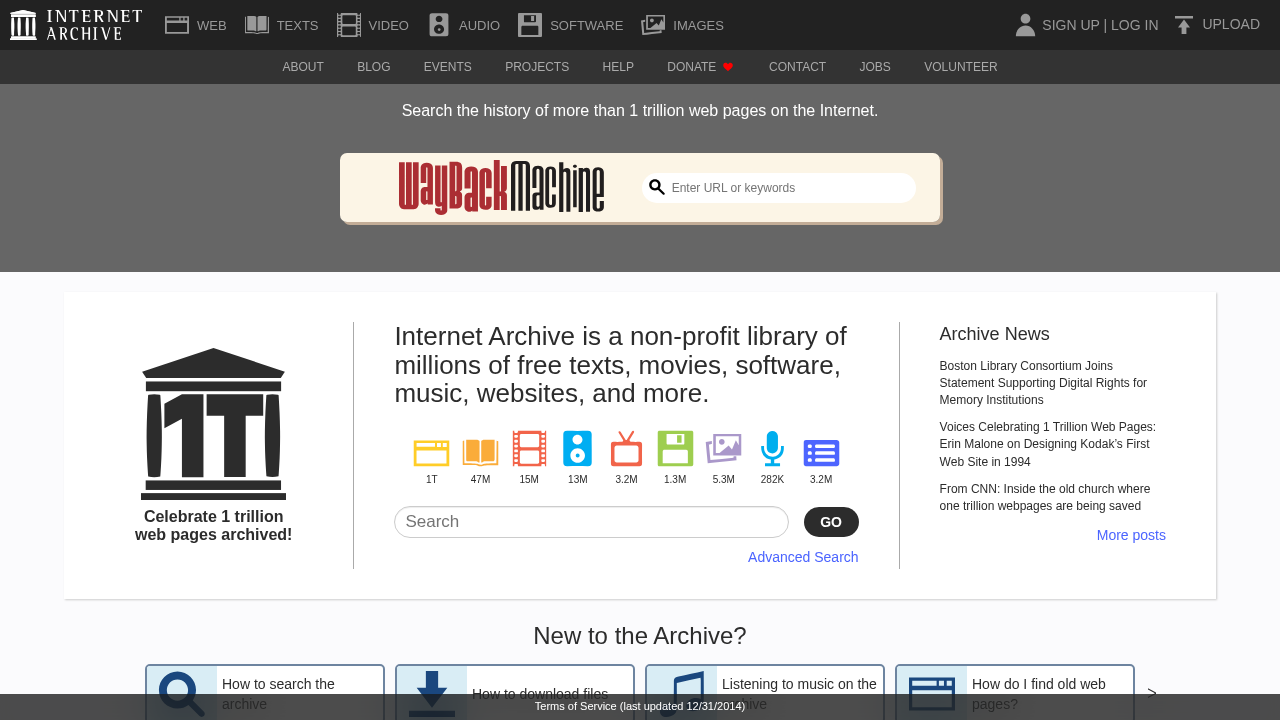Image resolution: width=1280 pixels, height=720 pixels.
Task: Show next tutorial cards with right arrow
Action: pyautogui.click(x=1151, y=692)
